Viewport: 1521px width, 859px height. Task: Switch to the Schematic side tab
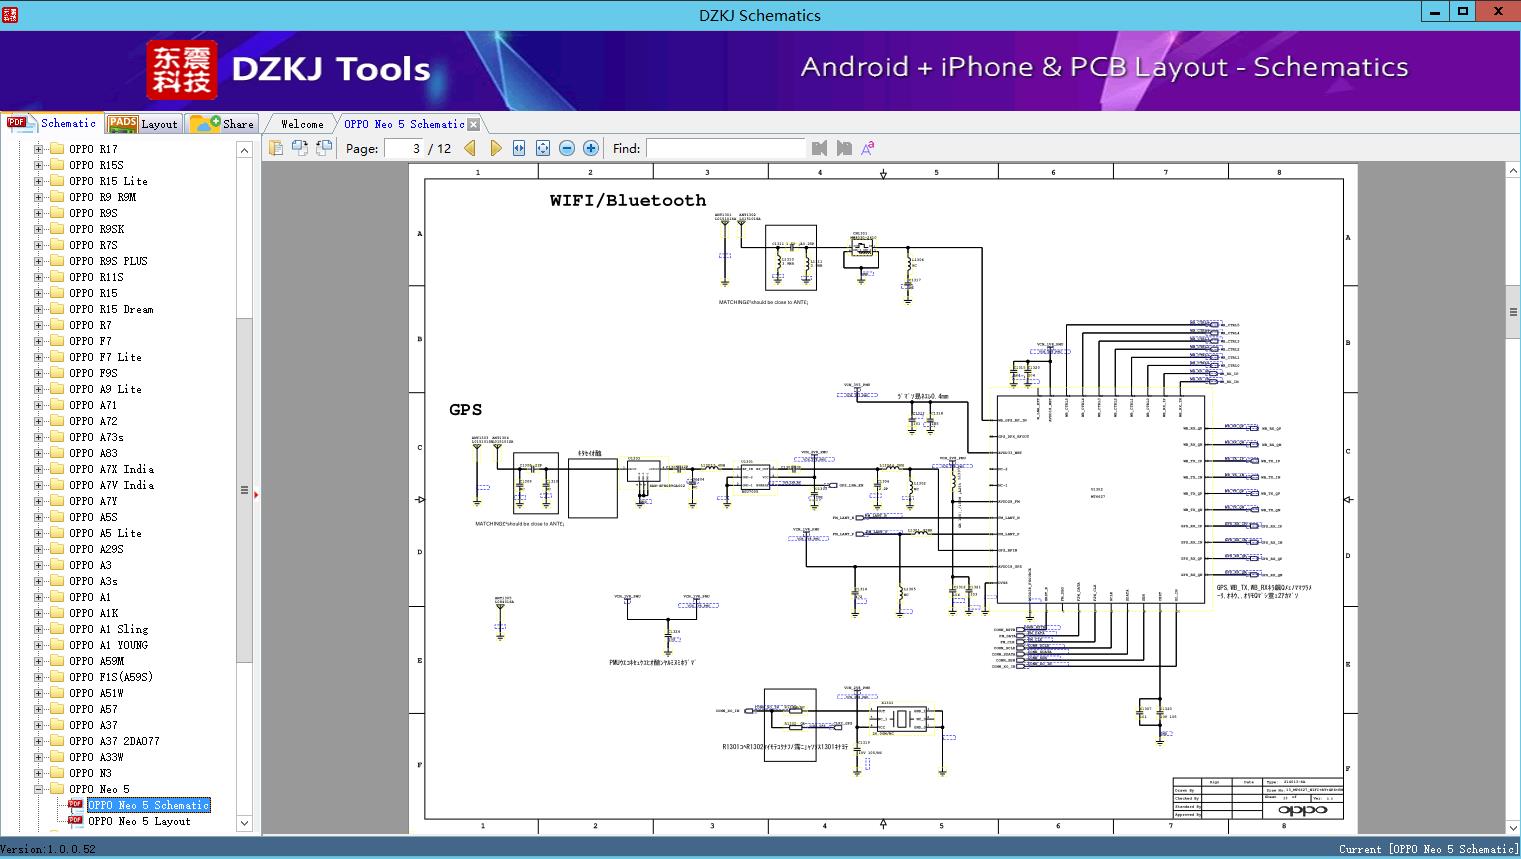click(52, 123)
